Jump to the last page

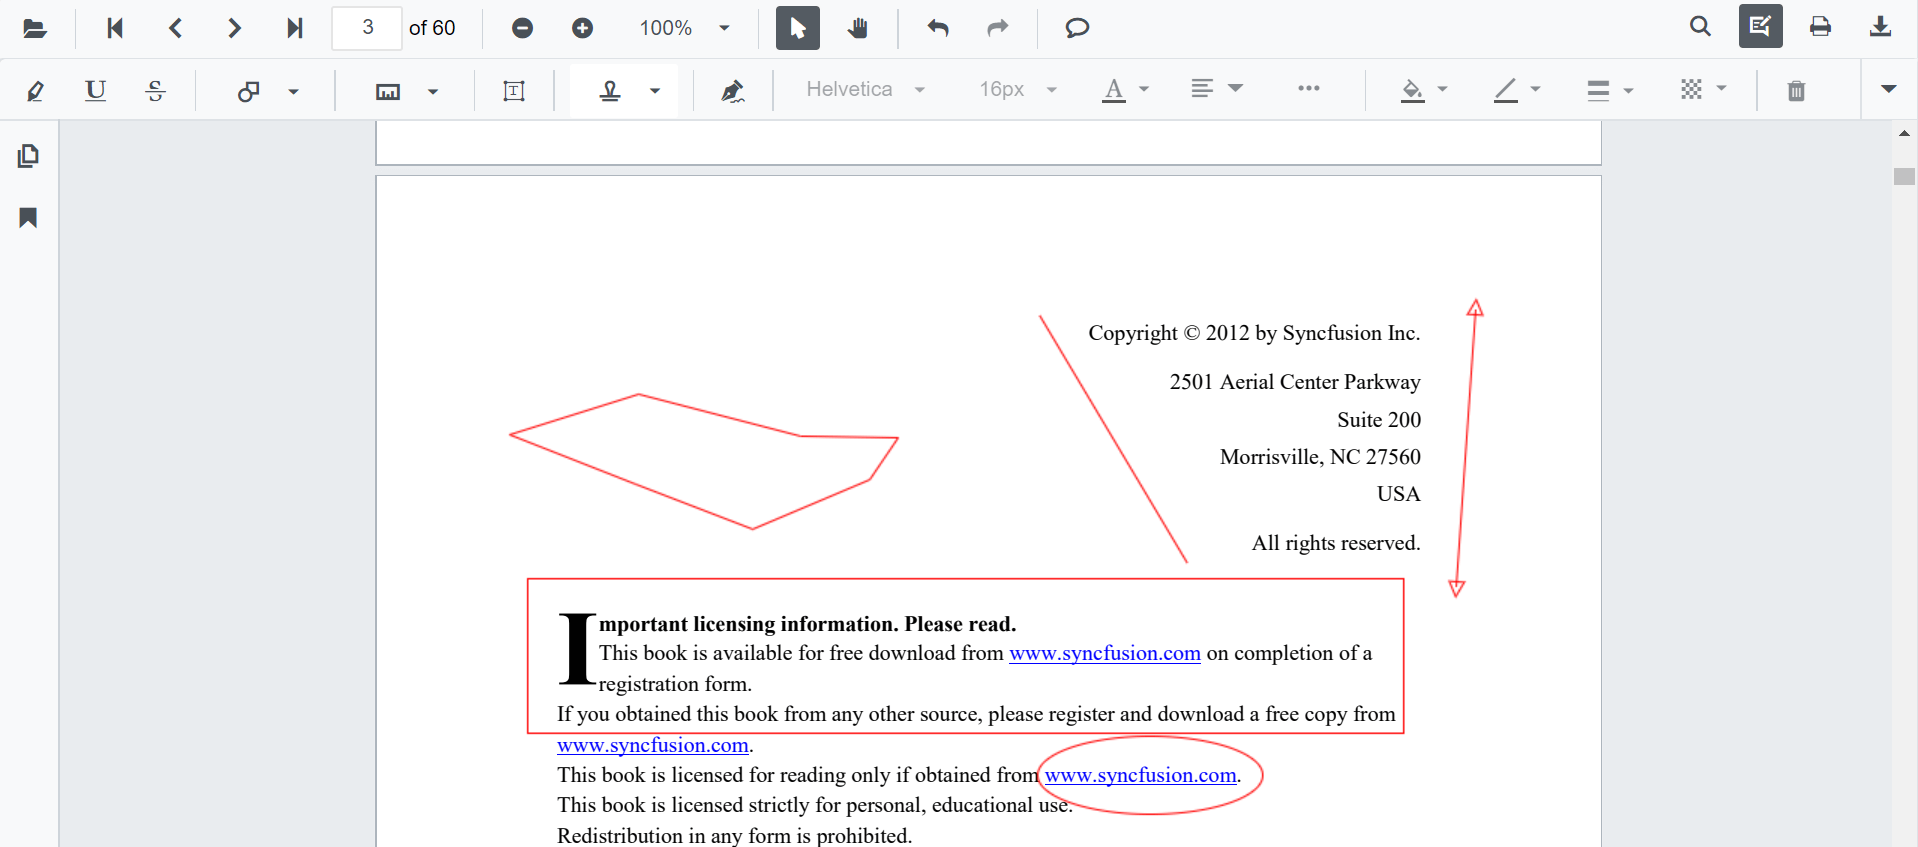tap(294, 28)
